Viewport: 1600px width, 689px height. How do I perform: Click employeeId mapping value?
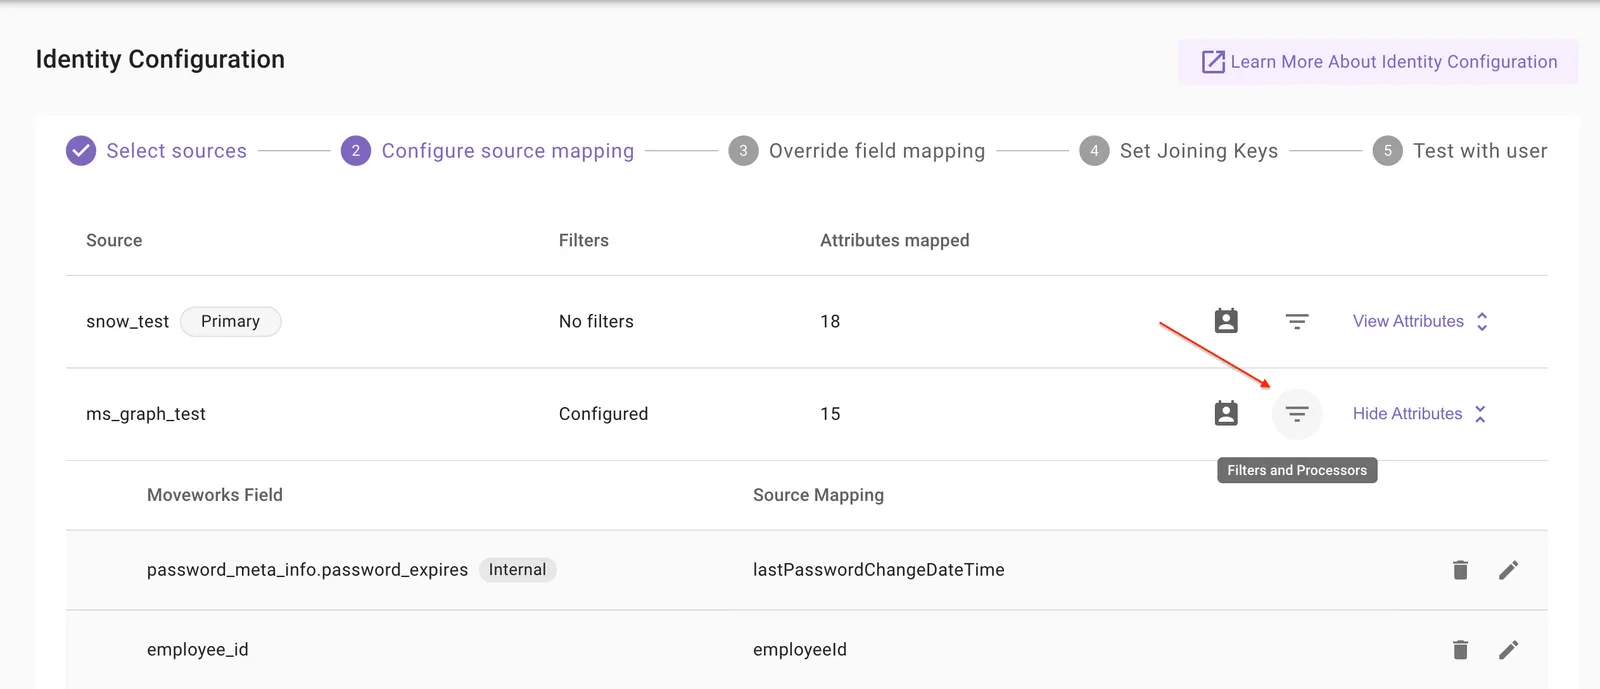tap(800, 650)
